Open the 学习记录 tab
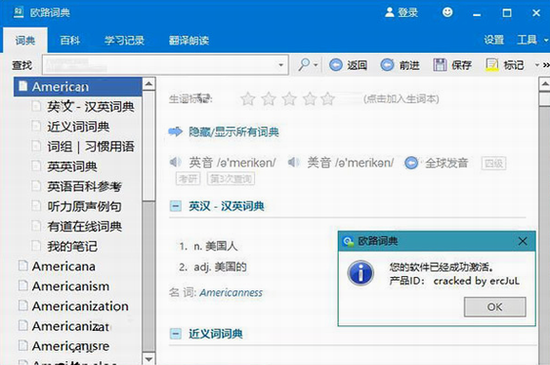 point(124,40)
